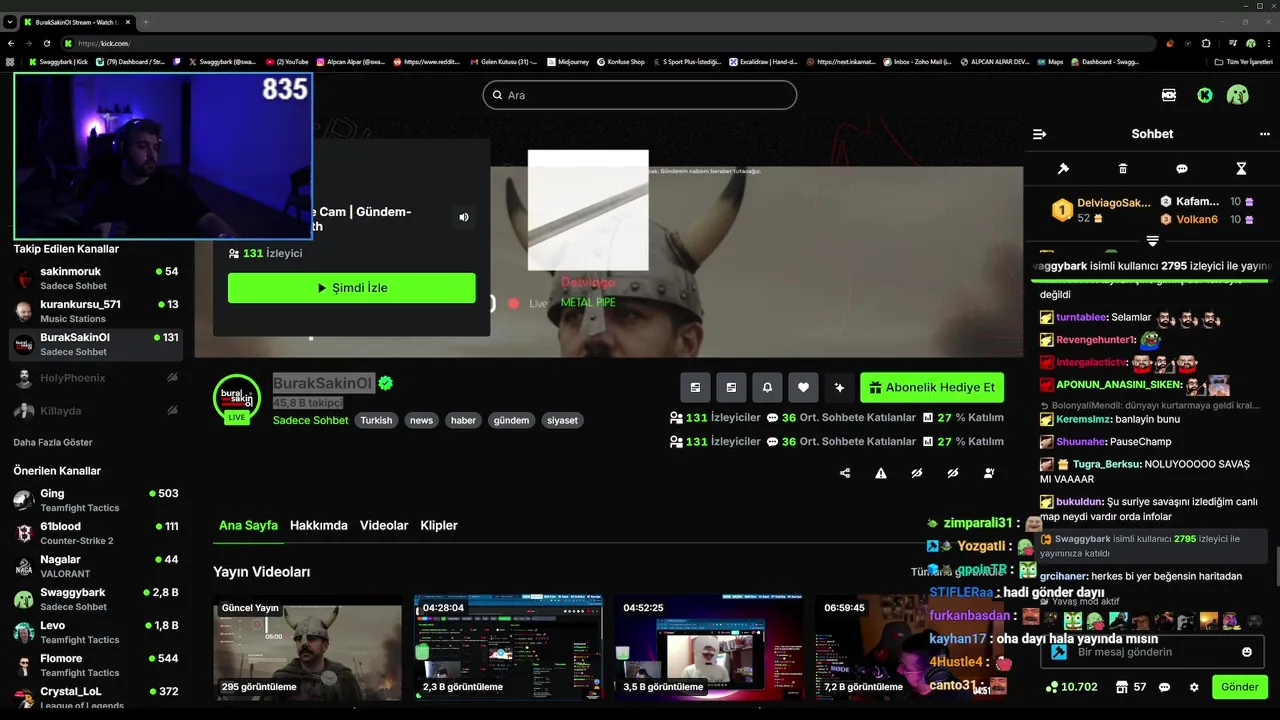Screen dimensions: 1280x720
Task: Click siyaset tag
Action: 562,421
